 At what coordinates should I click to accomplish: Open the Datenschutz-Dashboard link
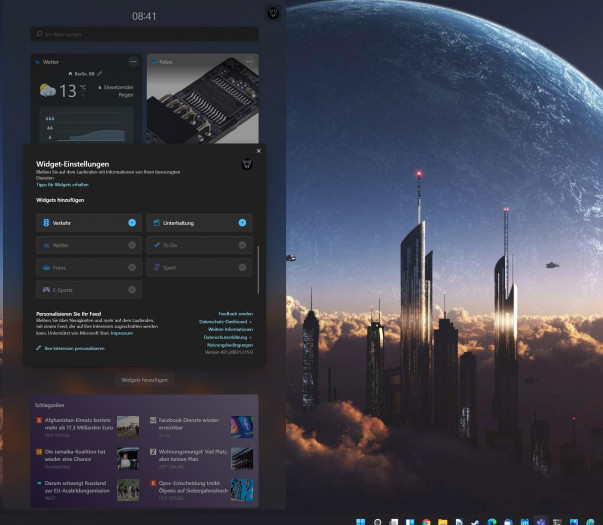pos(225,322)
